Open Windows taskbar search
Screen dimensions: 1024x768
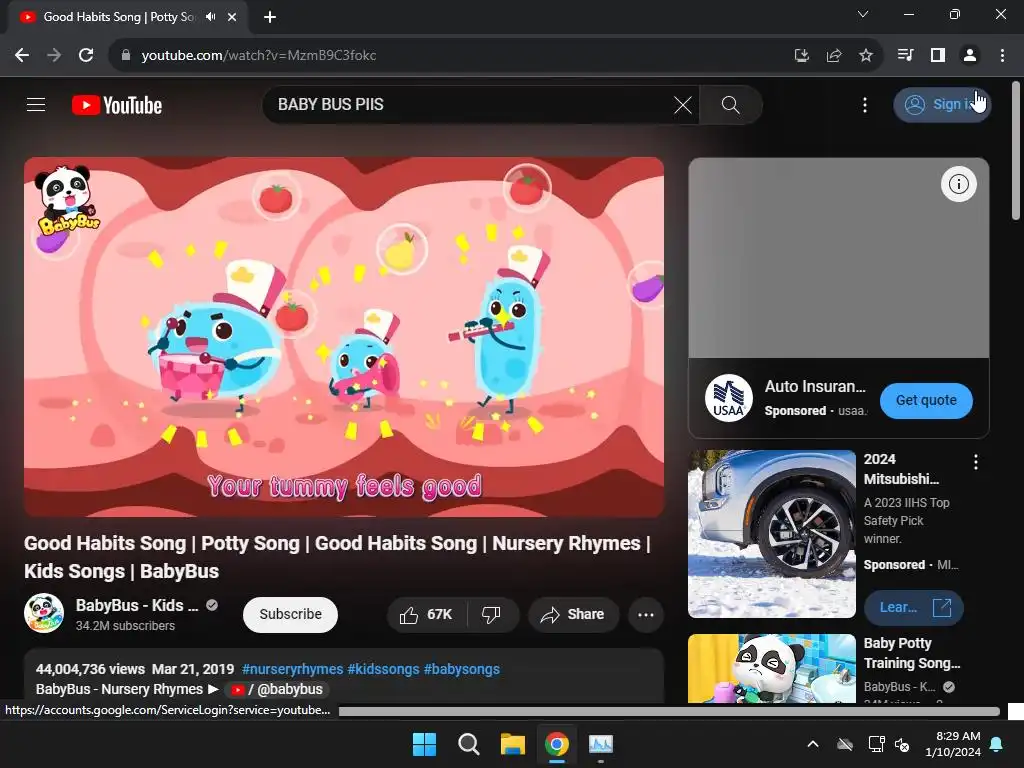click(x=468, y=744)
